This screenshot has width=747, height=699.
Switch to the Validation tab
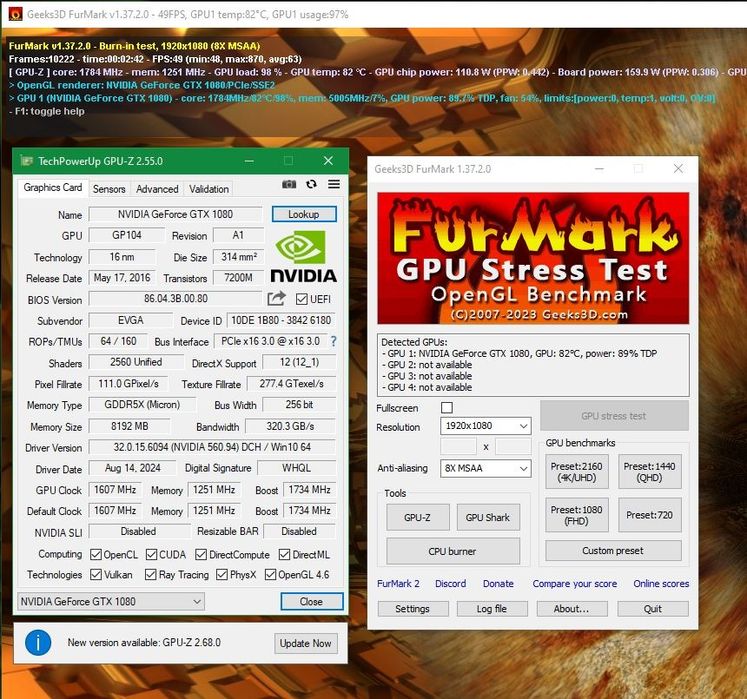pyautogui.click(x=209, y=189)
